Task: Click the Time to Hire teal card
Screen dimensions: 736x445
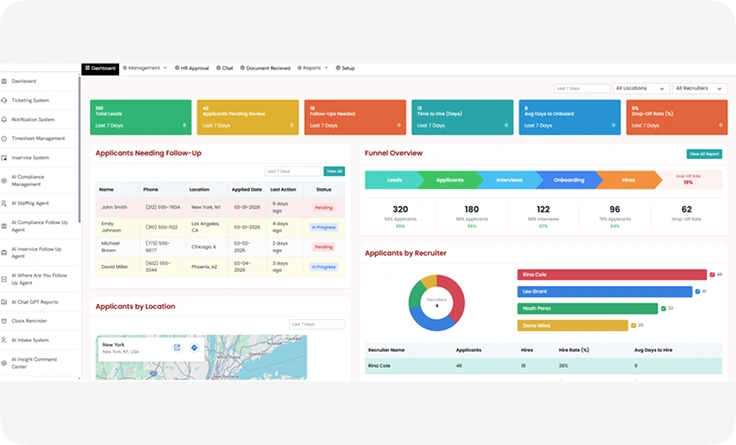Action: [462, 117]
